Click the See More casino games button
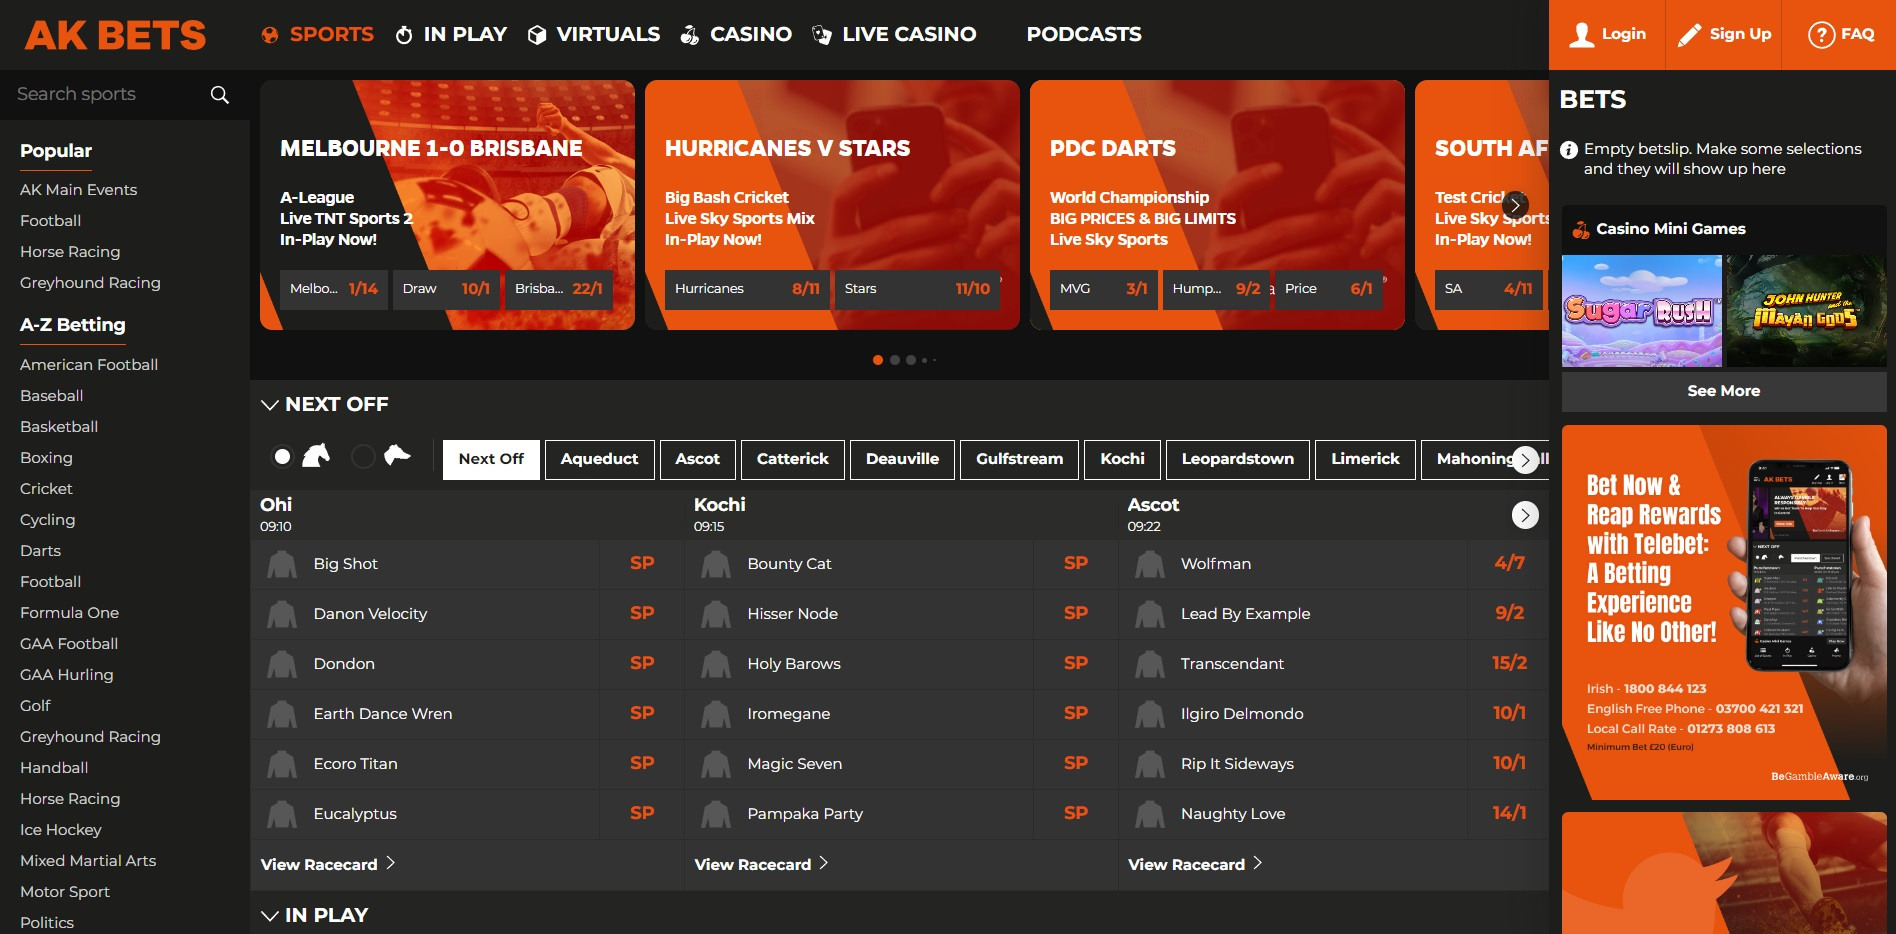 tap(1723, 391)
